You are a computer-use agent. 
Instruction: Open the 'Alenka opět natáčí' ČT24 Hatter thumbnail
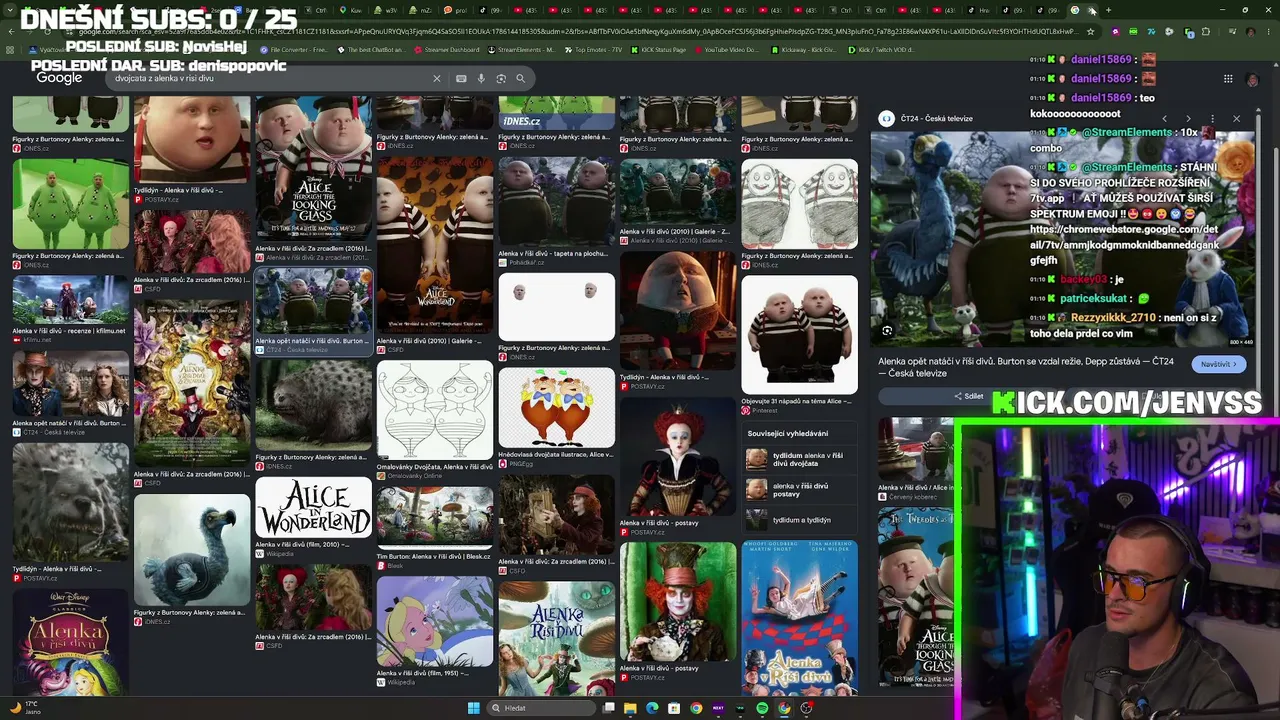[70, 385]
